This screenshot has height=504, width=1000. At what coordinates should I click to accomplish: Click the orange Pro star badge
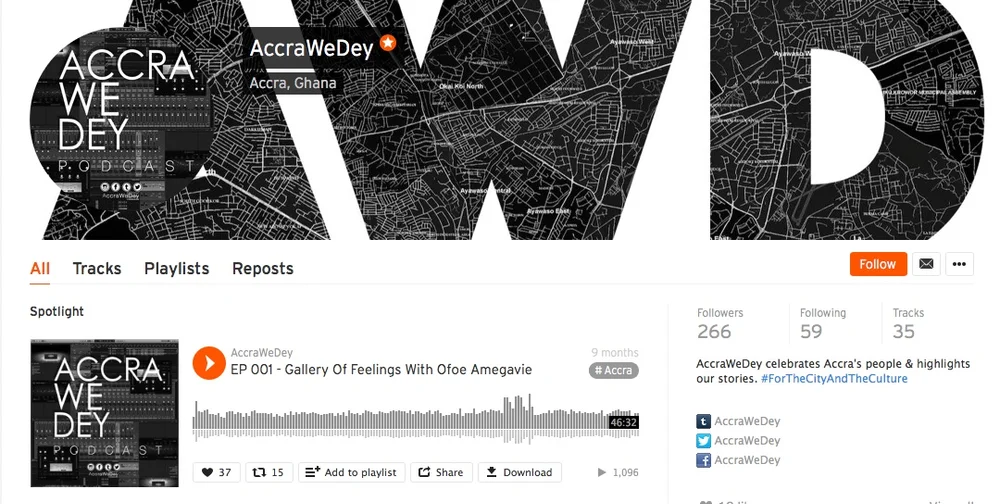[388, 43]
